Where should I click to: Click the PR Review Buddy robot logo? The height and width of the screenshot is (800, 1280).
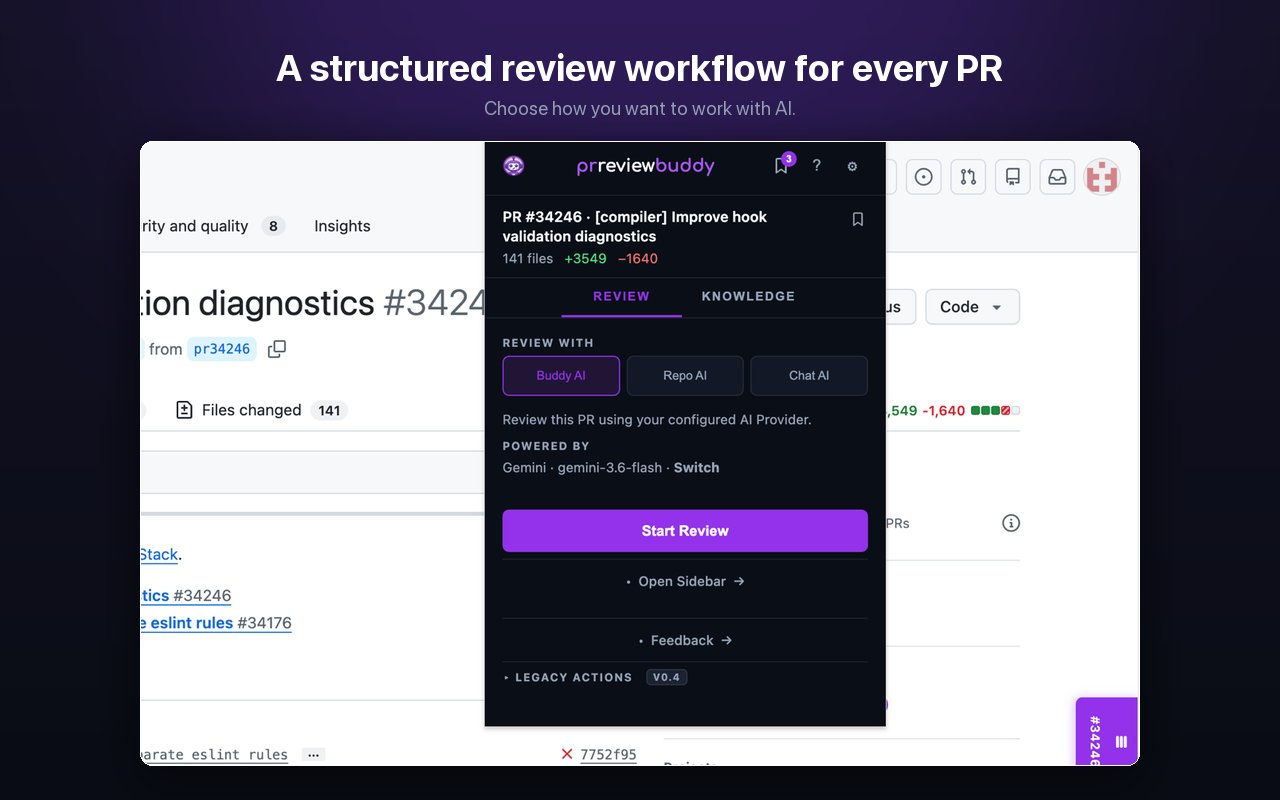pyautogui.click(x=513, y=166)
